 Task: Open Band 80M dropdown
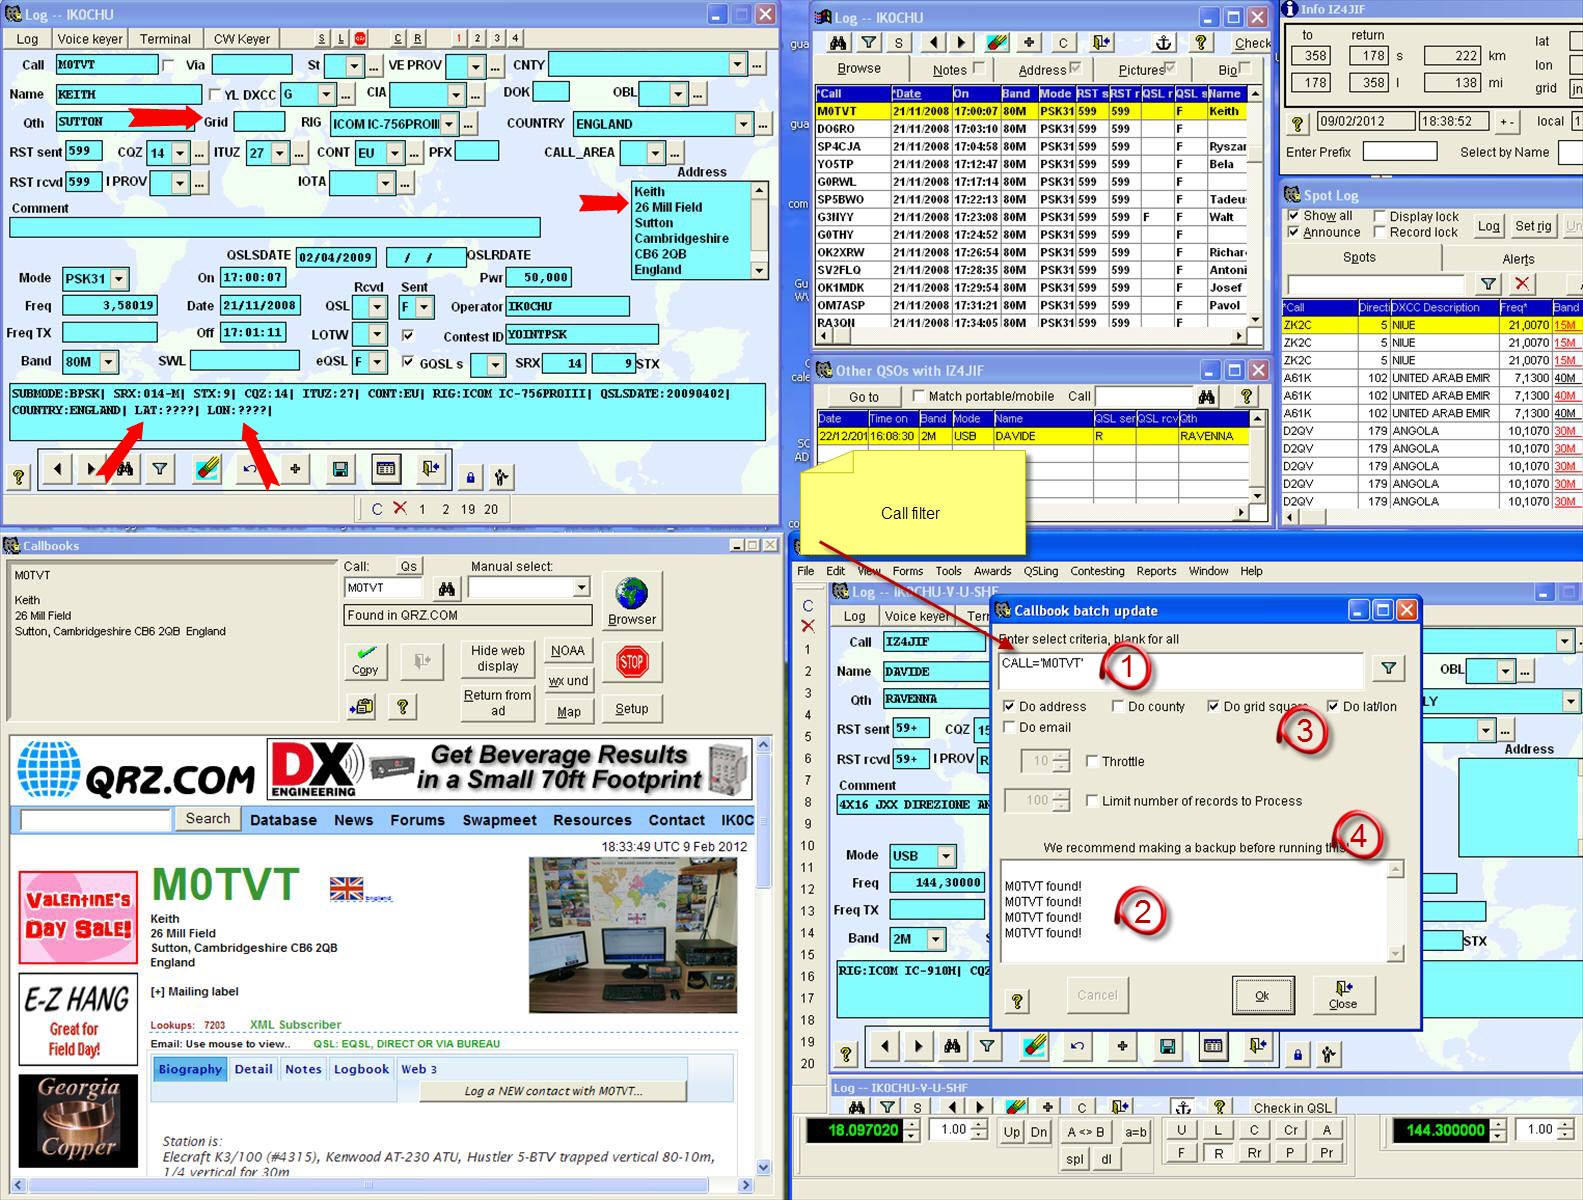pos(108,362)
